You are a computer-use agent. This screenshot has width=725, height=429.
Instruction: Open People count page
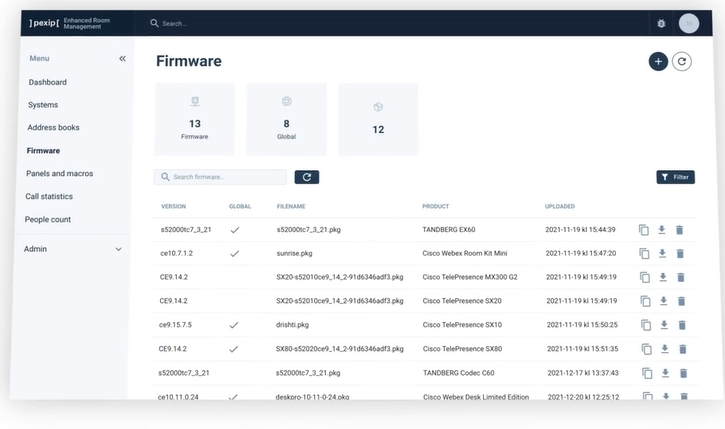48,219
